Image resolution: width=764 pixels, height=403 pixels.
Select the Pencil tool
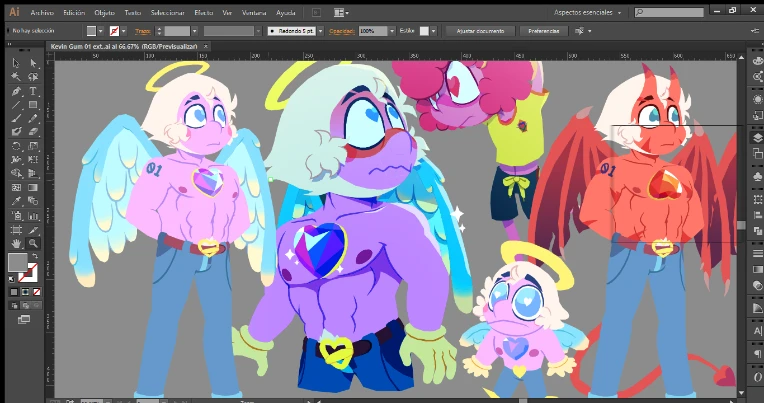pos(33,118)
